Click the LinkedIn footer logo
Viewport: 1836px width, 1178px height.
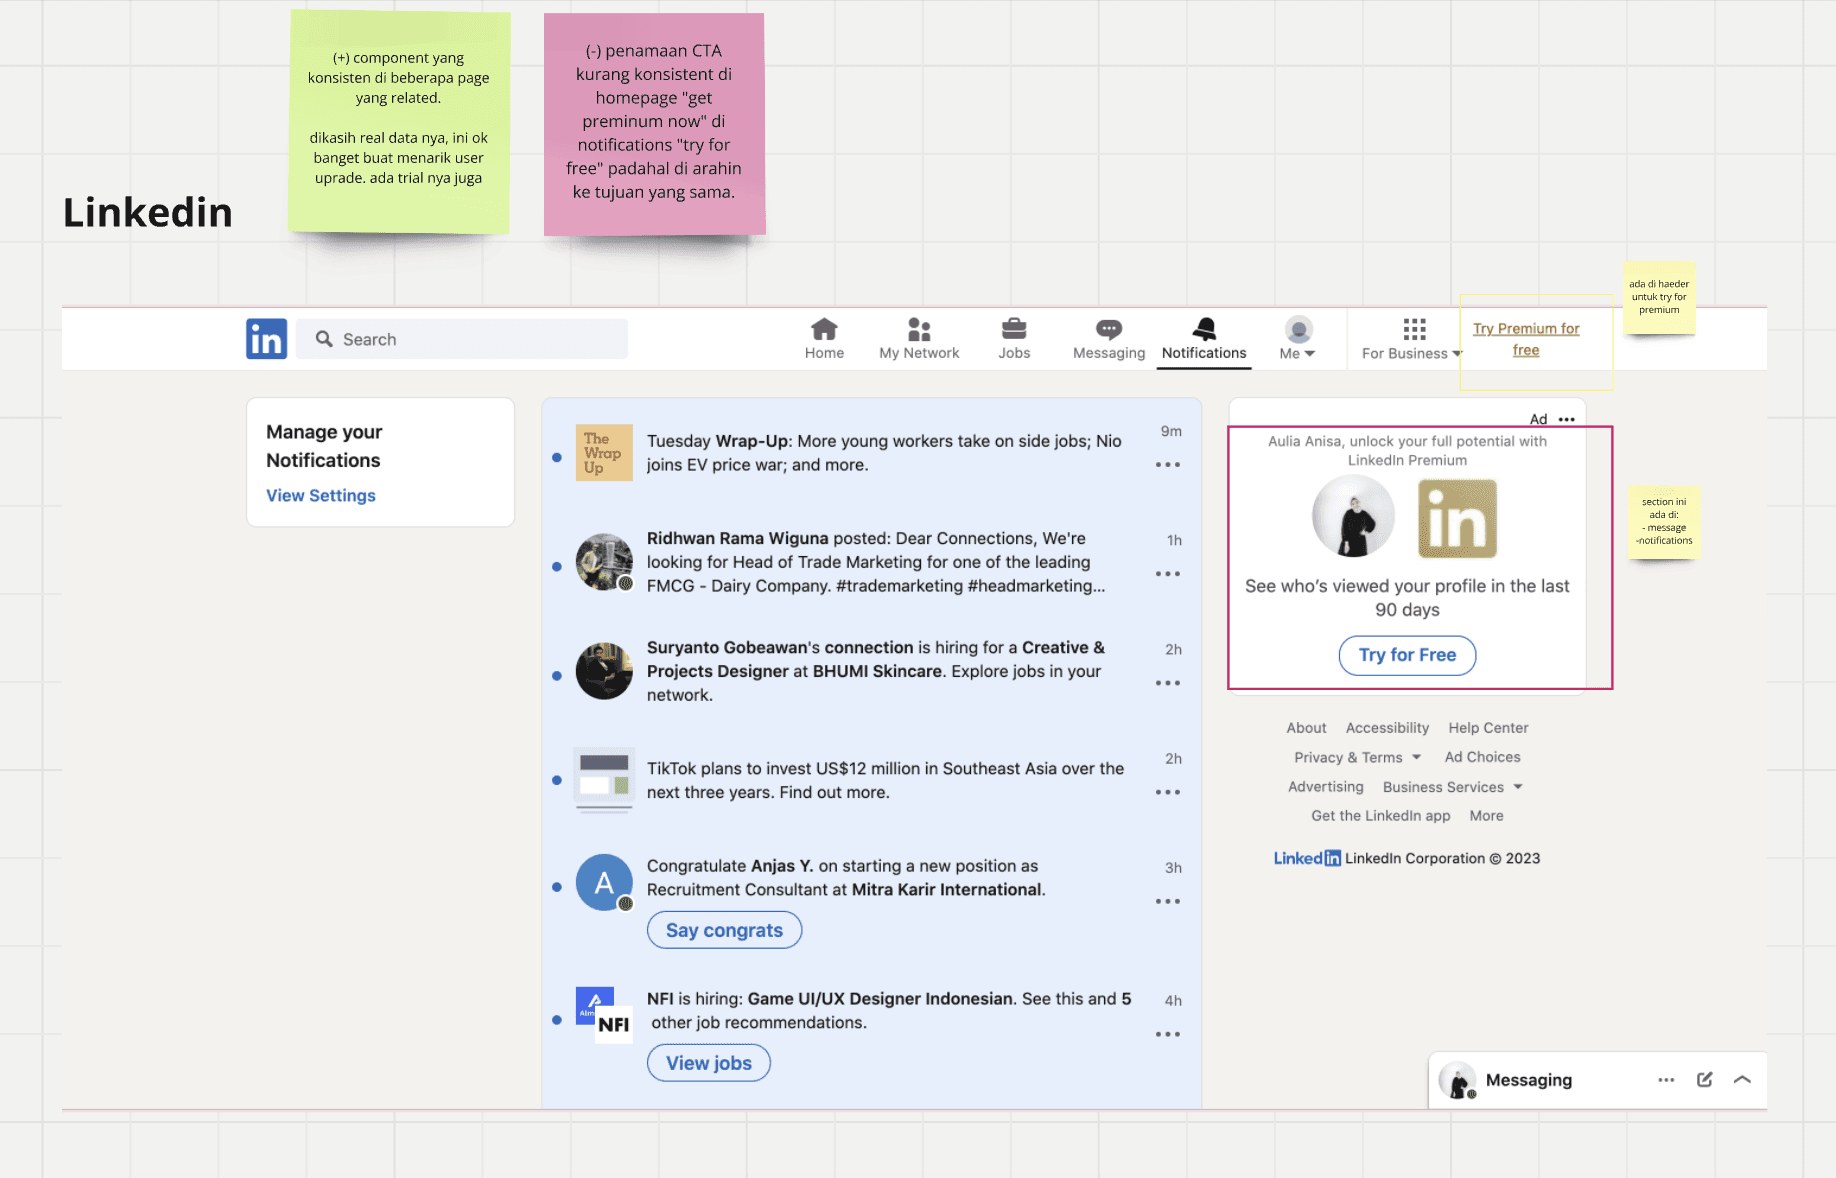coord(1307,858)
